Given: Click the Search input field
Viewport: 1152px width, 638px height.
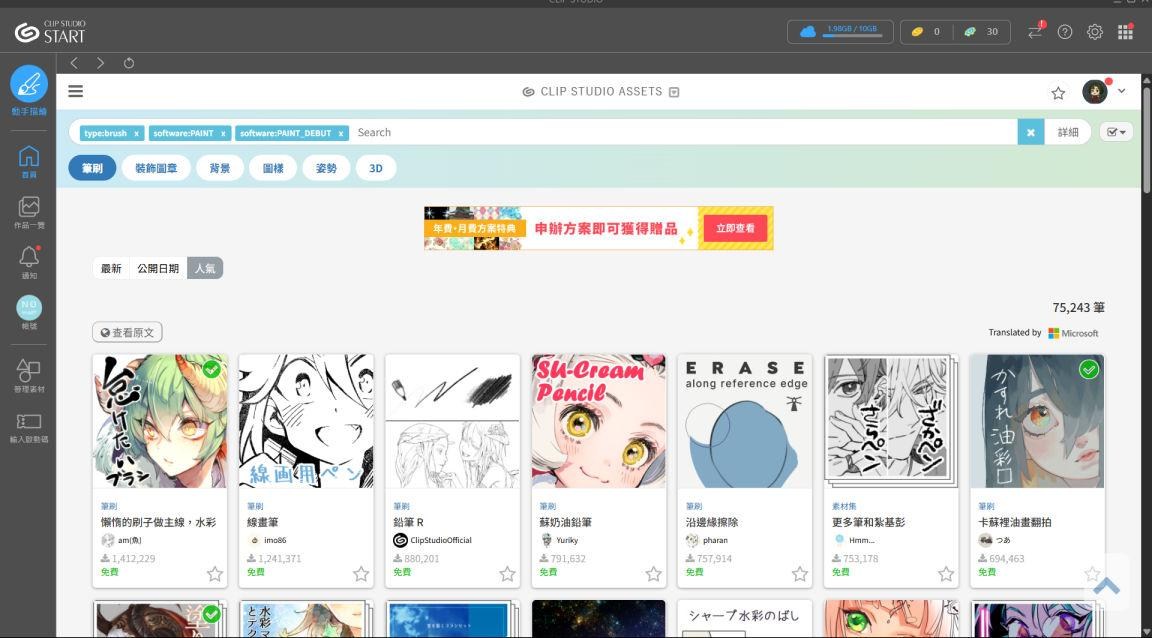Looking at the screenshot, I should point(683,132).
